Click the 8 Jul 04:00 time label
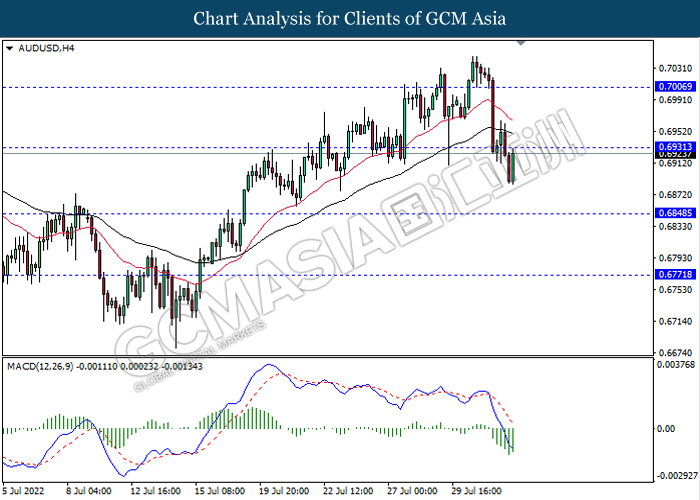Image resolution: width=700 pixels, height=500 pixels. click(x=89, y=491)
